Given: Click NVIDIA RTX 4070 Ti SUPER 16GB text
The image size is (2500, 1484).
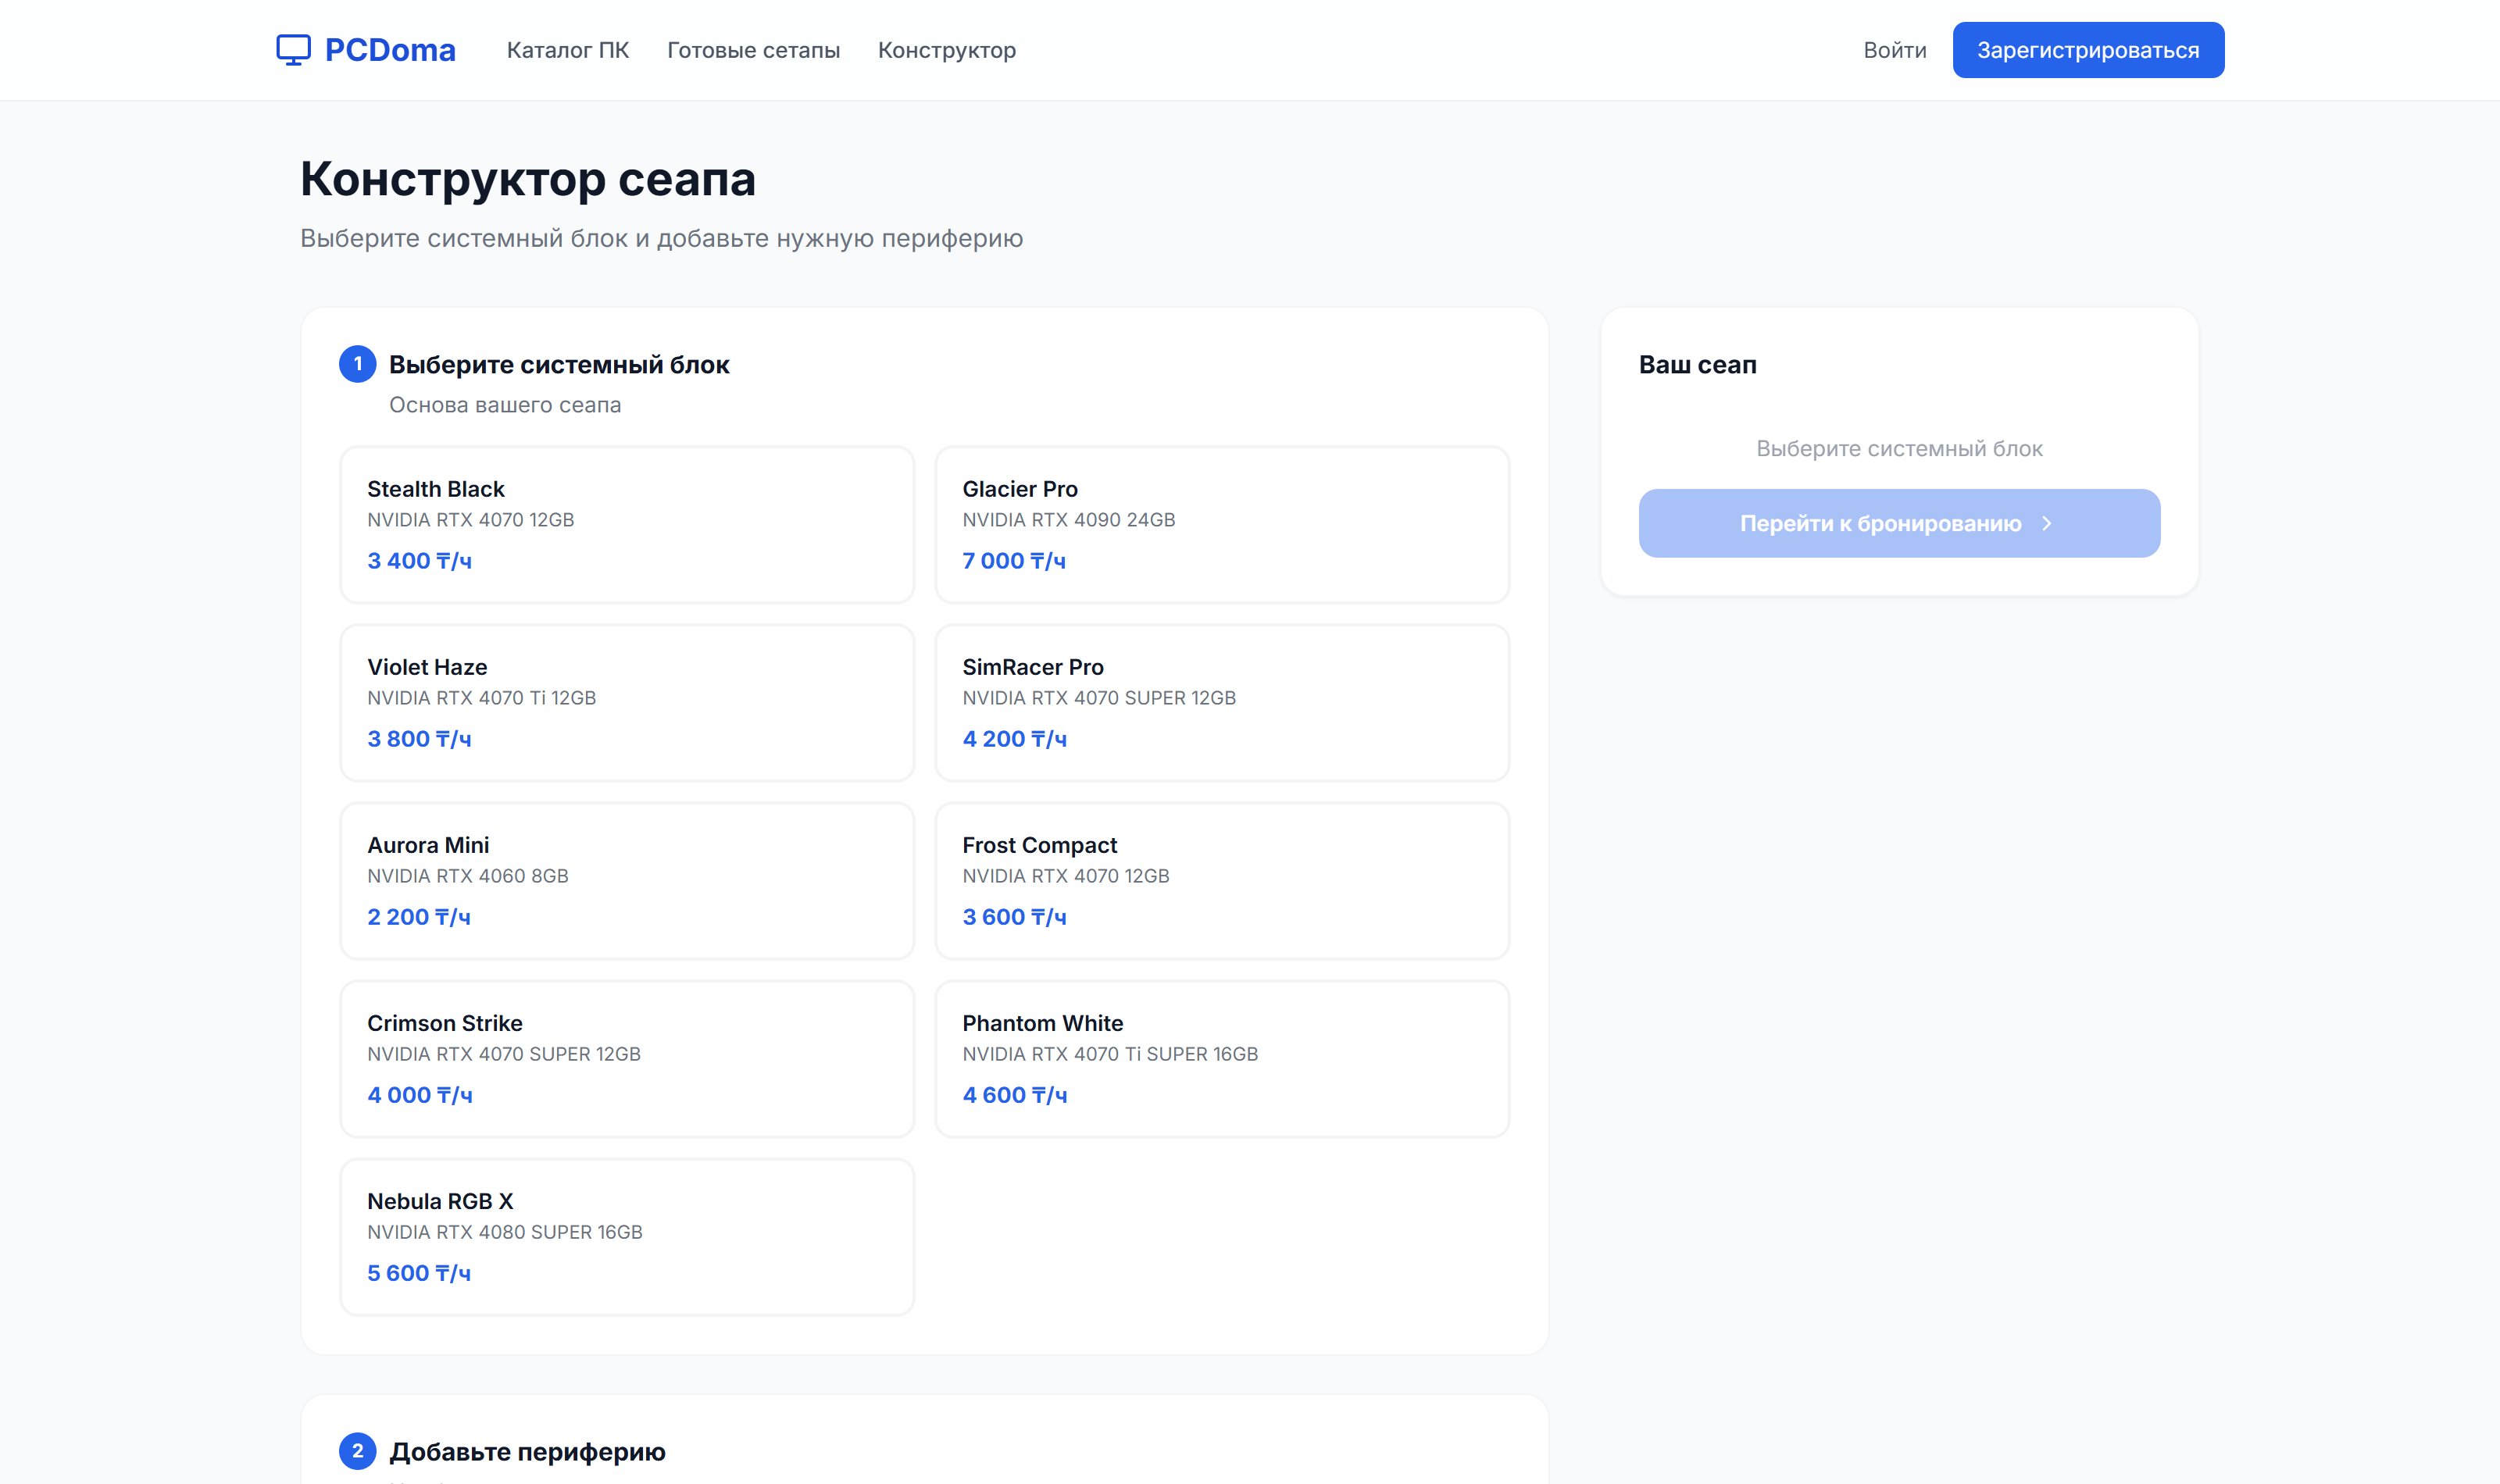Looking at the screenshot, I should point(1110,1054).
